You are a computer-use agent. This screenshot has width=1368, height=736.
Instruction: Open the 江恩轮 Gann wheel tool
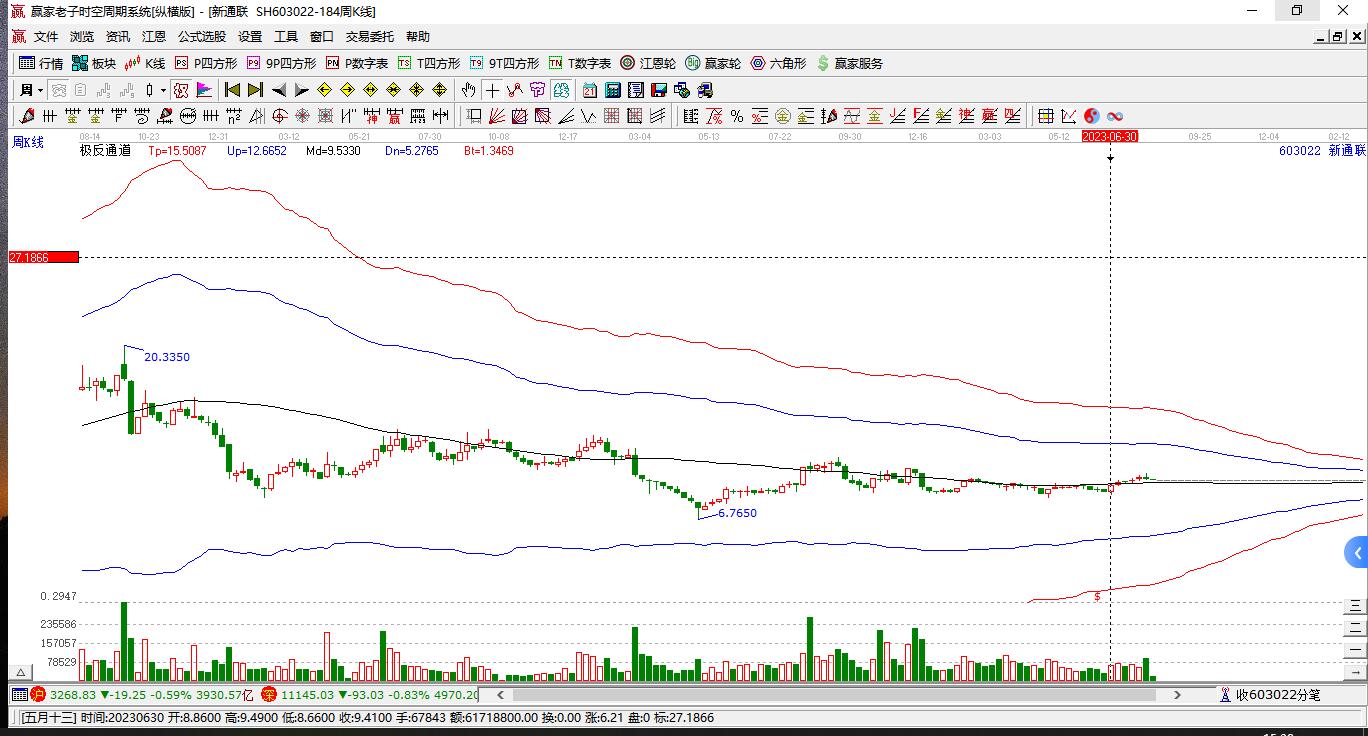pyautogui.click(x=648, y=63)
